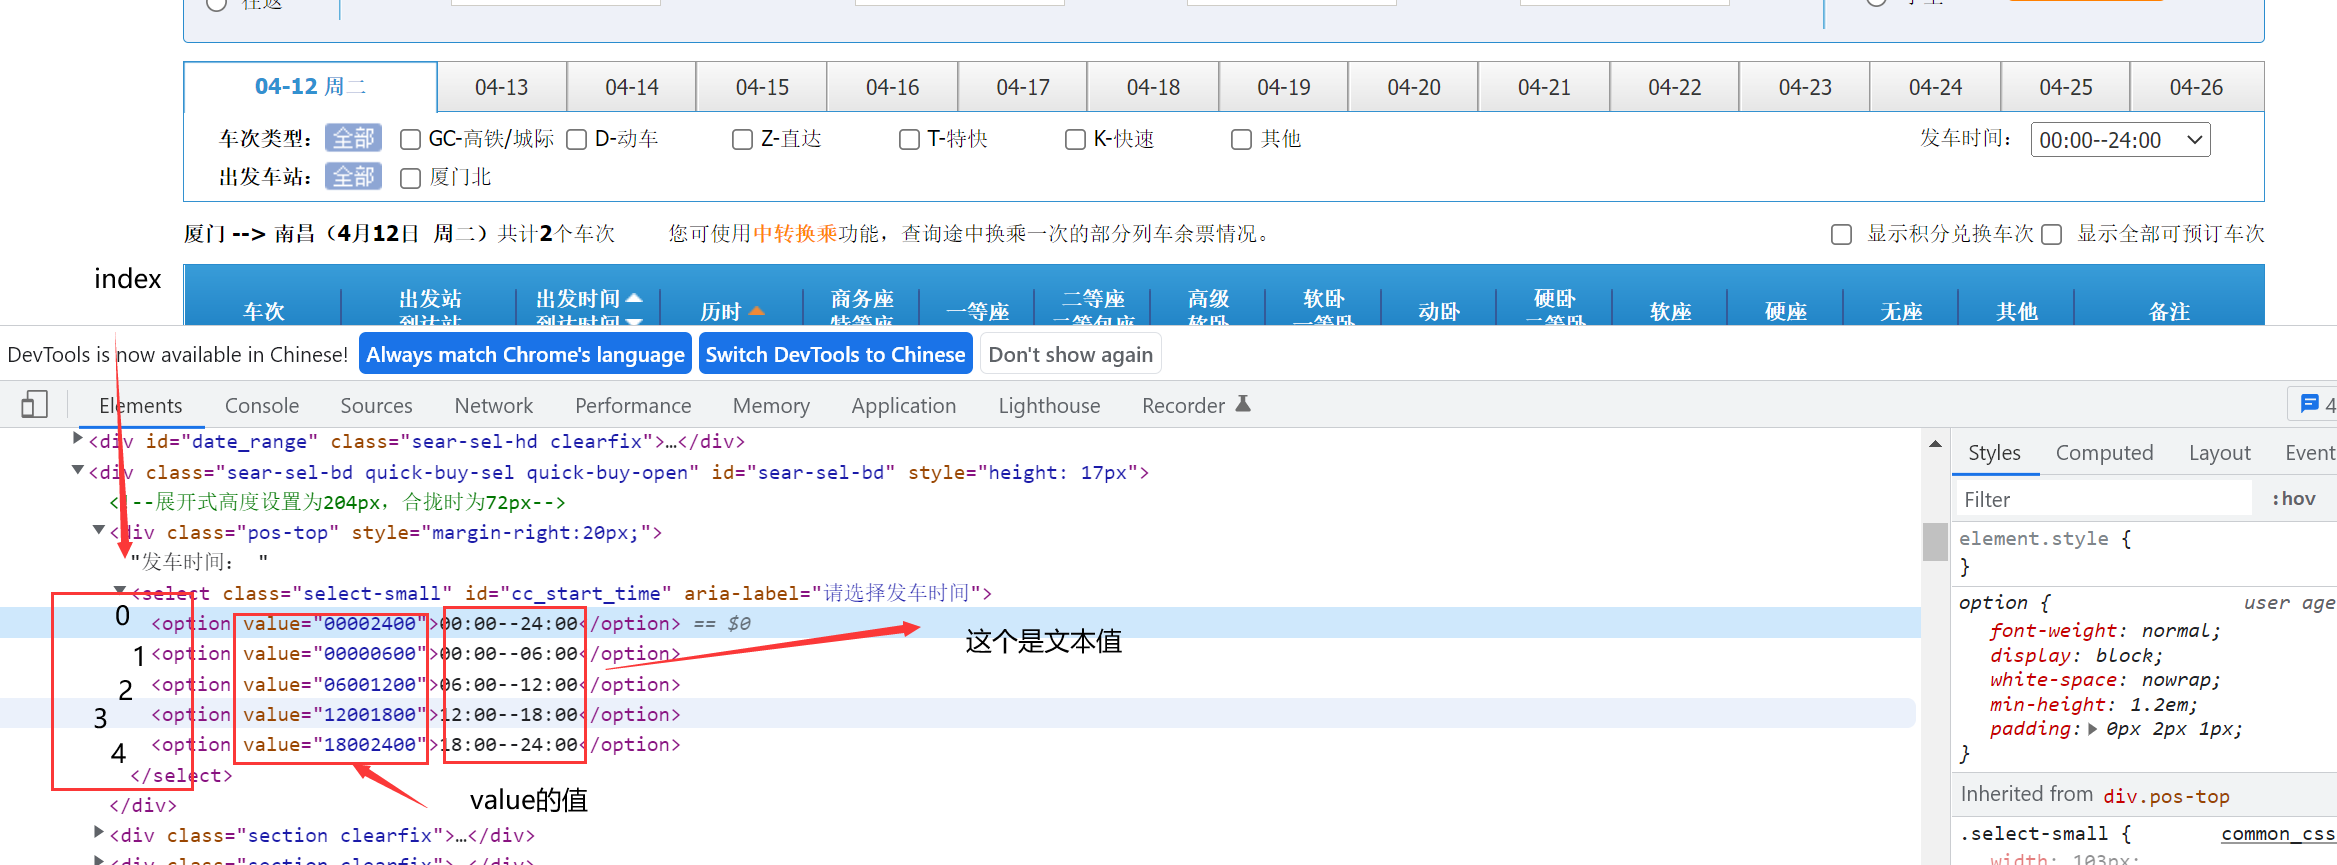This screenshot has width=2337, height=865.
Task: Check the D-动车 train type box
Action: coord(577,139)
